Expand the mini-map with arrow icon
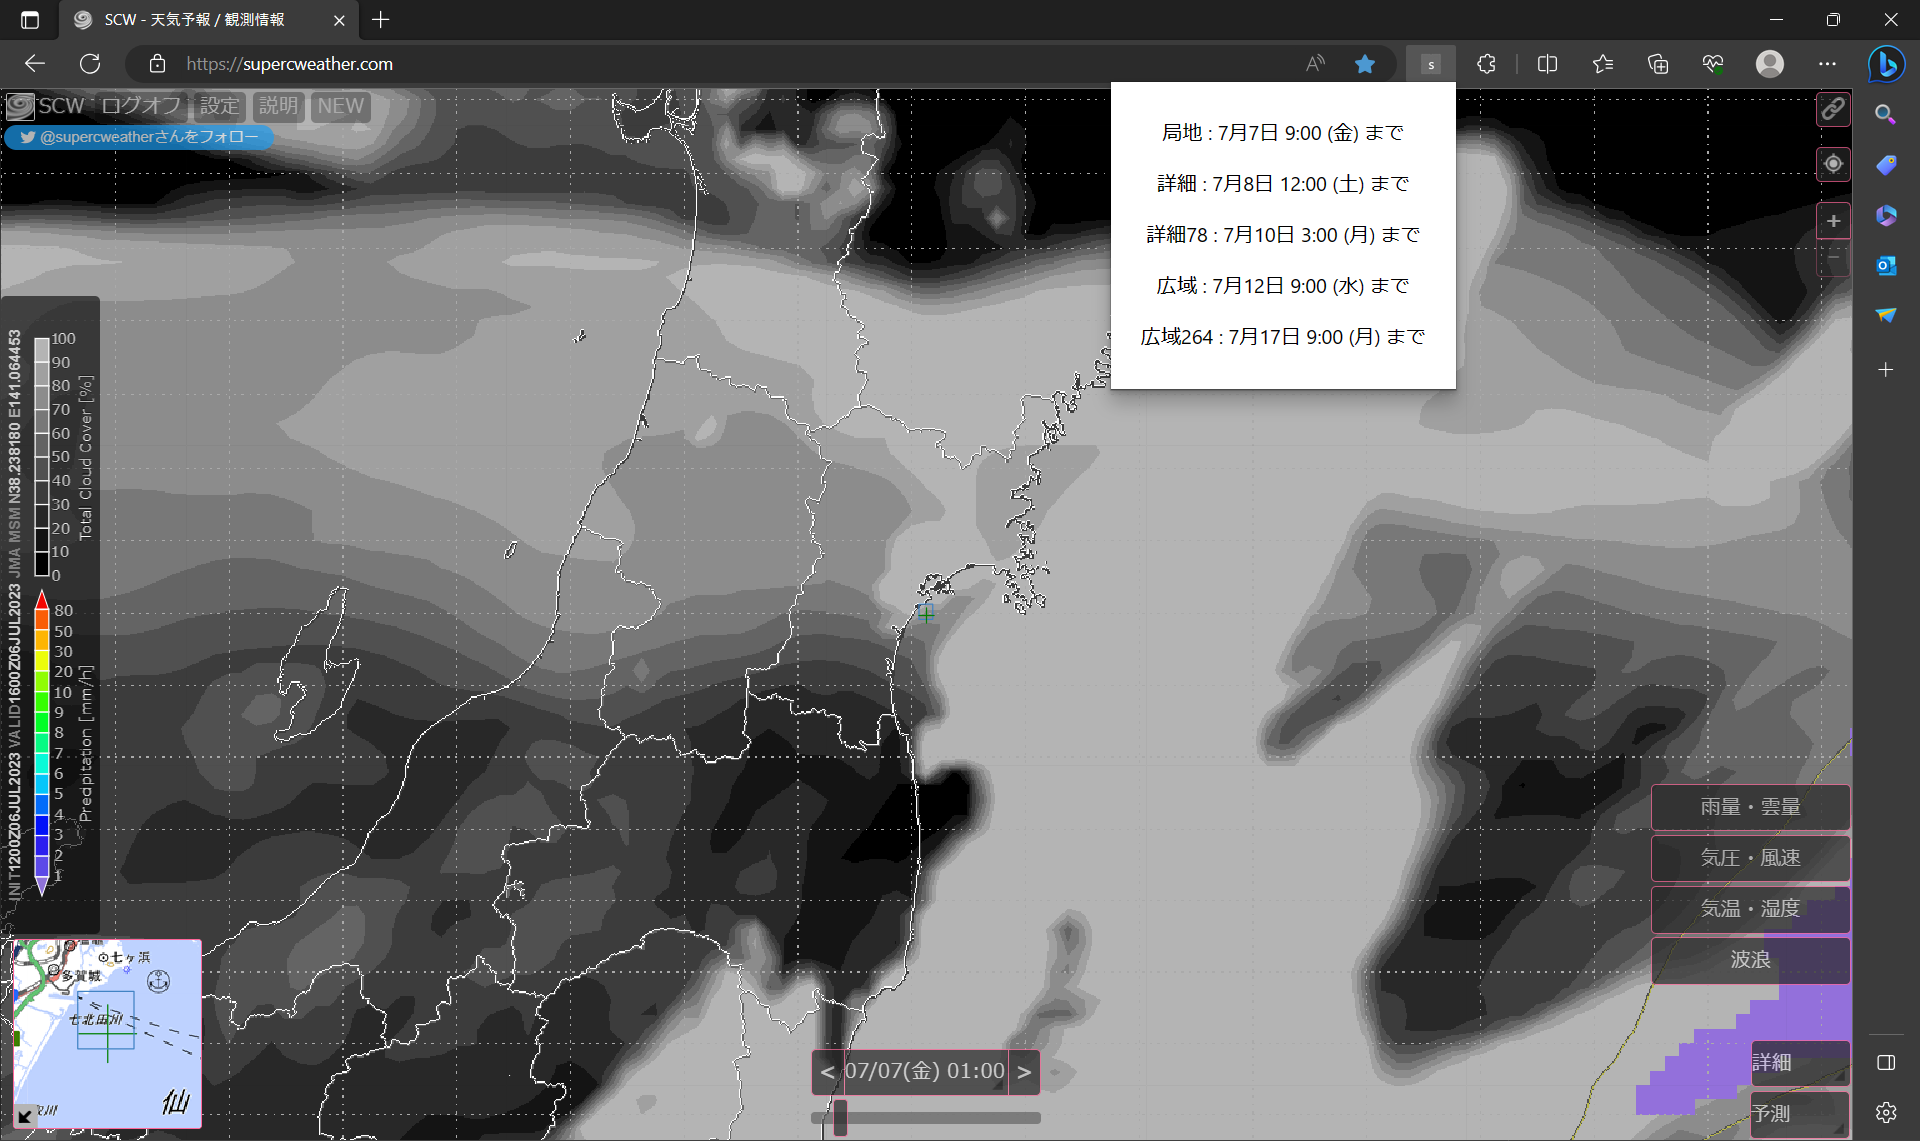The width and height of the screenshot is (1920, 1141). 25,1116
